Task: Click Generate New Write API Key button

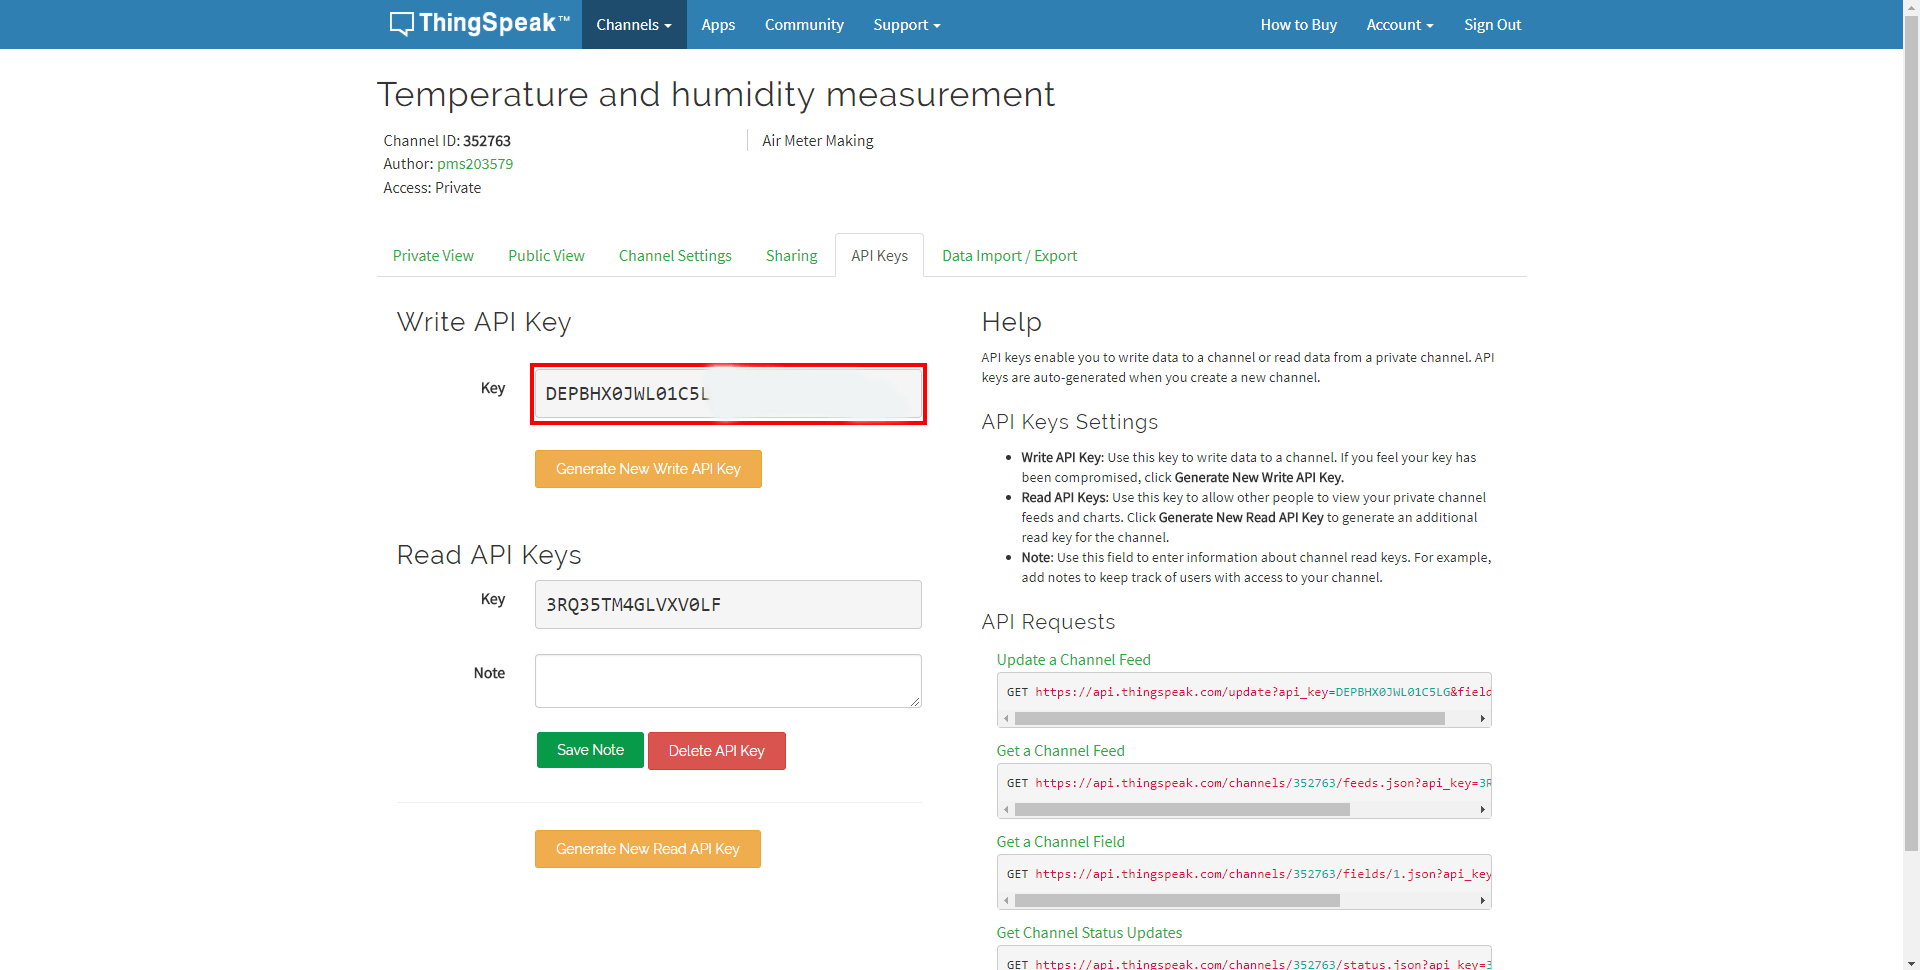Action: 648,469
